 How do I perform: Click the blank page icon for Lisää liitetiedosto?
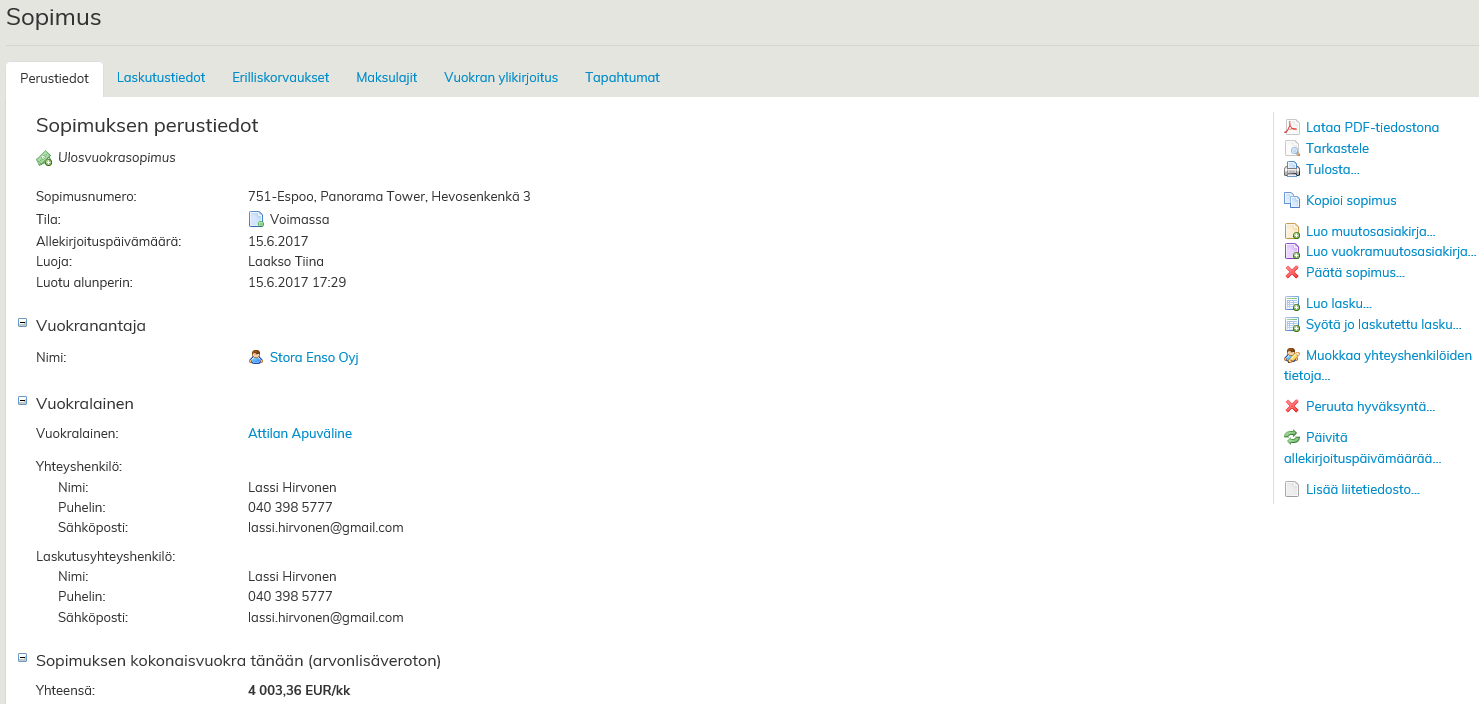[1292, 489]
